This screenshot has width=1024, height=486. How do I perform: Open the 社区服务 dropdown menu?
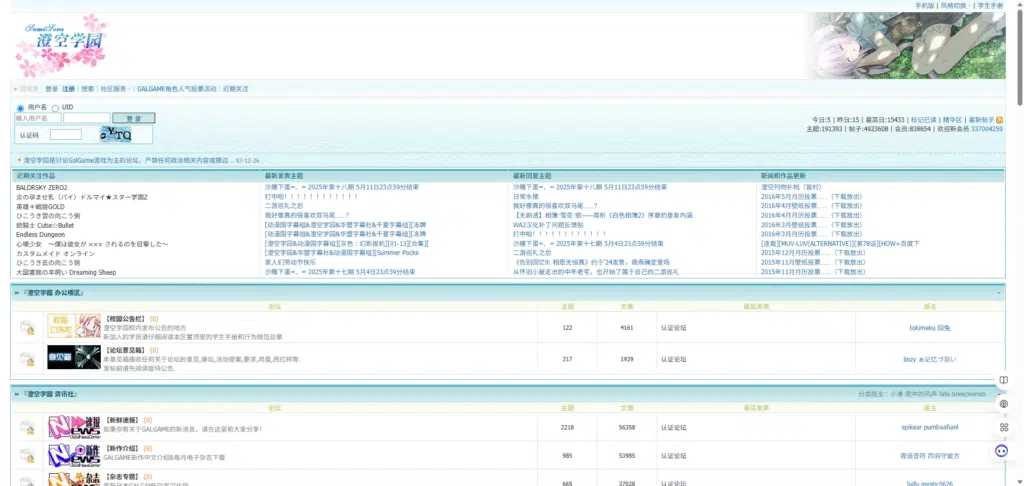pyautogui.click(x=115, y=89)
